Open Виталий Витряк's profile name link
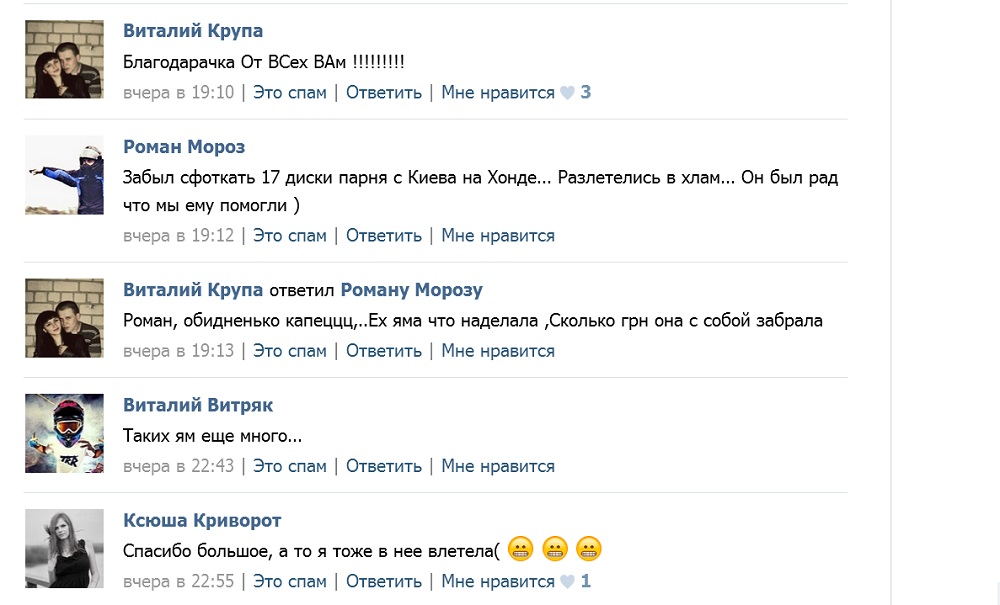Screen dimensions: 1000x605 pos(198,405)
